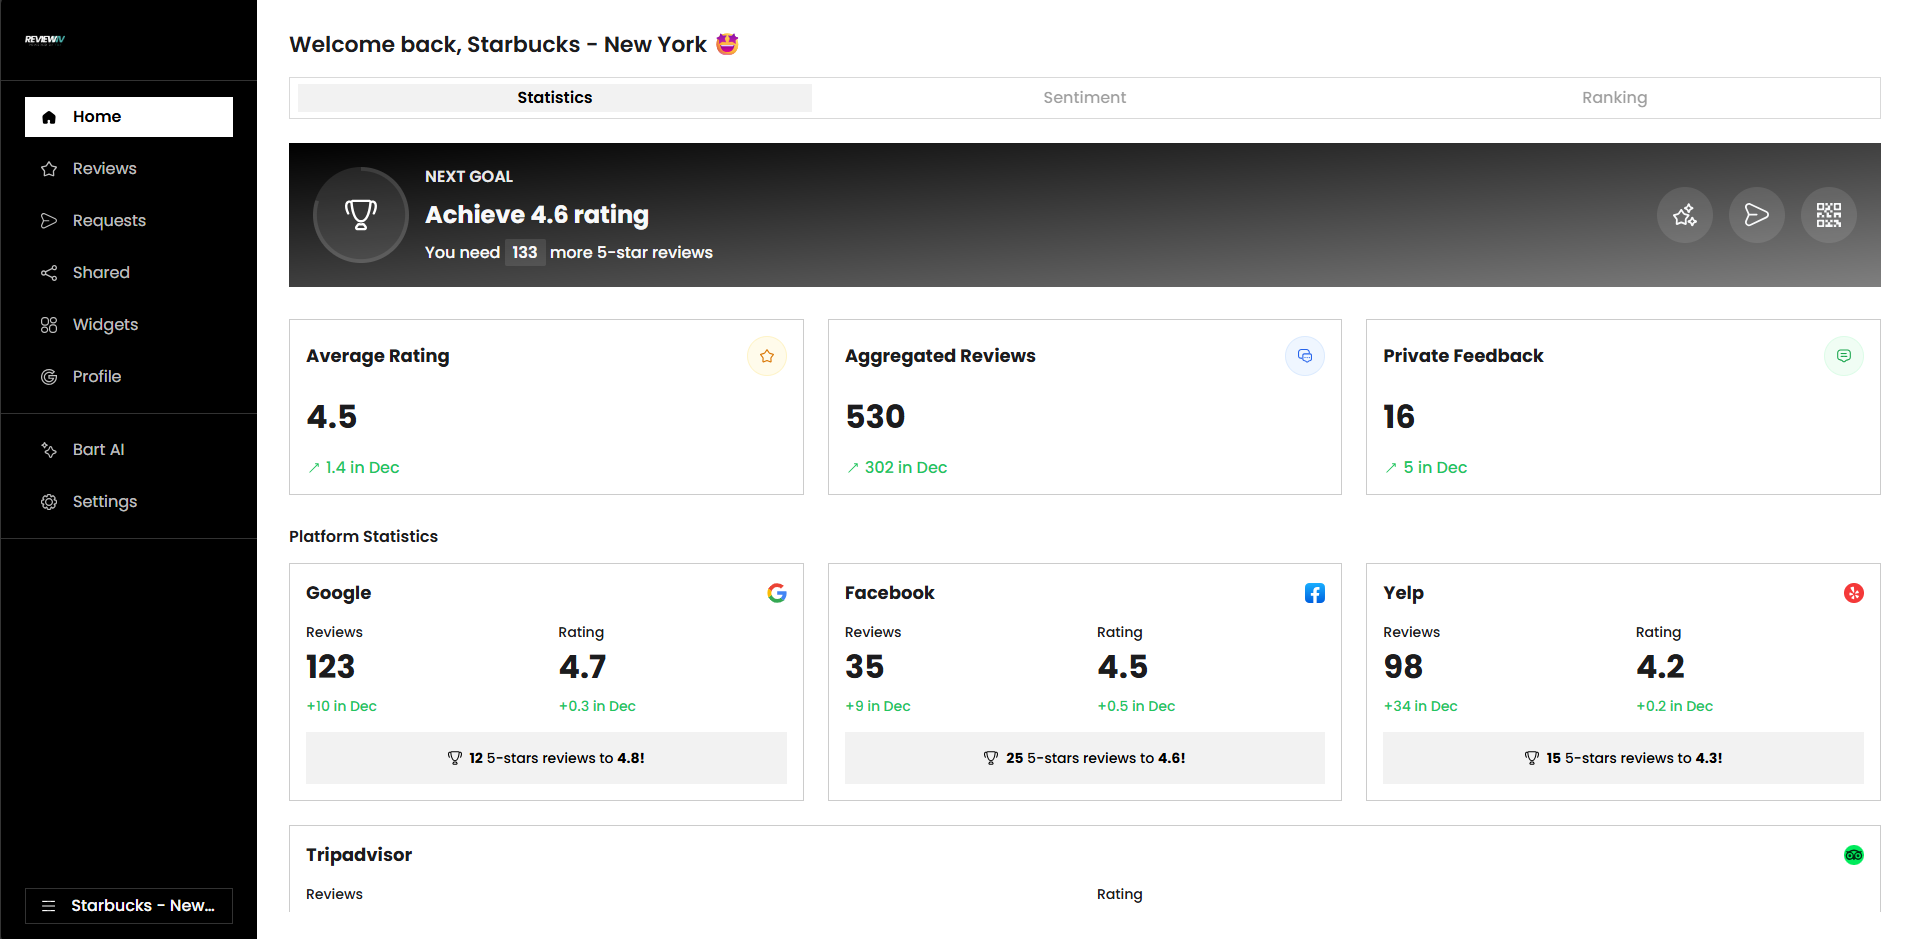1908x939 pixels.
Task: Switch to the Statistics tab
Action: [555, 98]
